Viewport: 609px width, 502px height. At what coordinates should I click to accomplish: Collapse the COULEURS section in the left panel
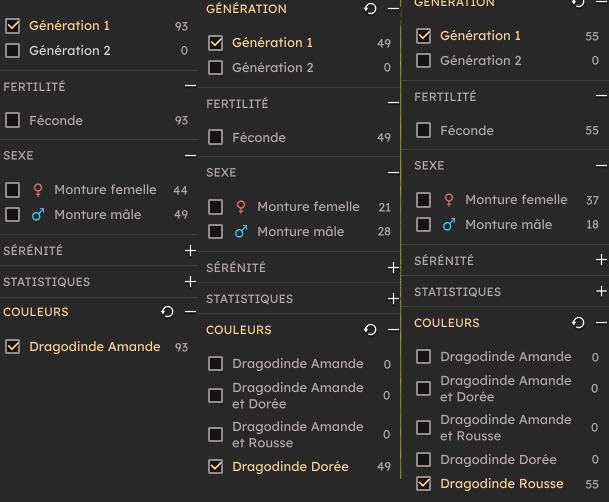[x=190, y=312]
